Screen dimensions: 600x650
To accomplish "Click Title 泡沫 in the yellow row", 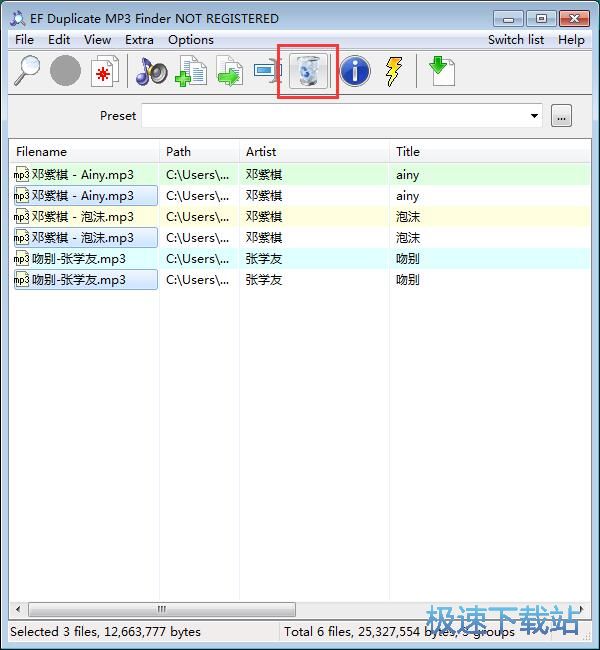I will [408, 217].
